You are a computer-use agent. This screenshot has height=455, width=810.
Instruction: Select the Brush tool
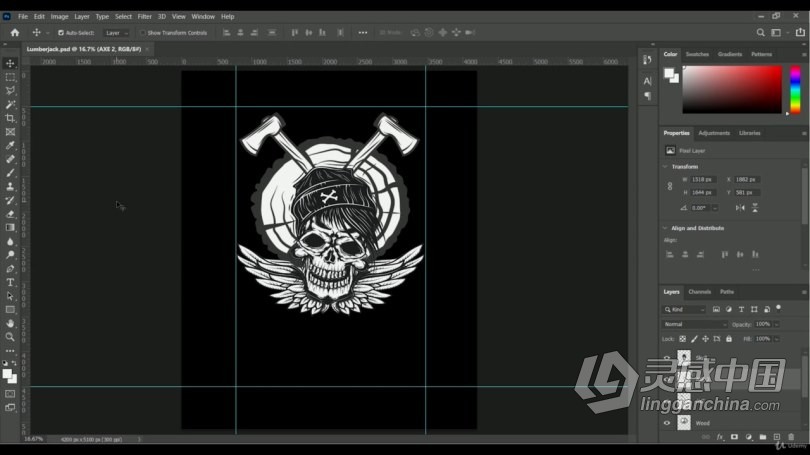coord(10,173)
